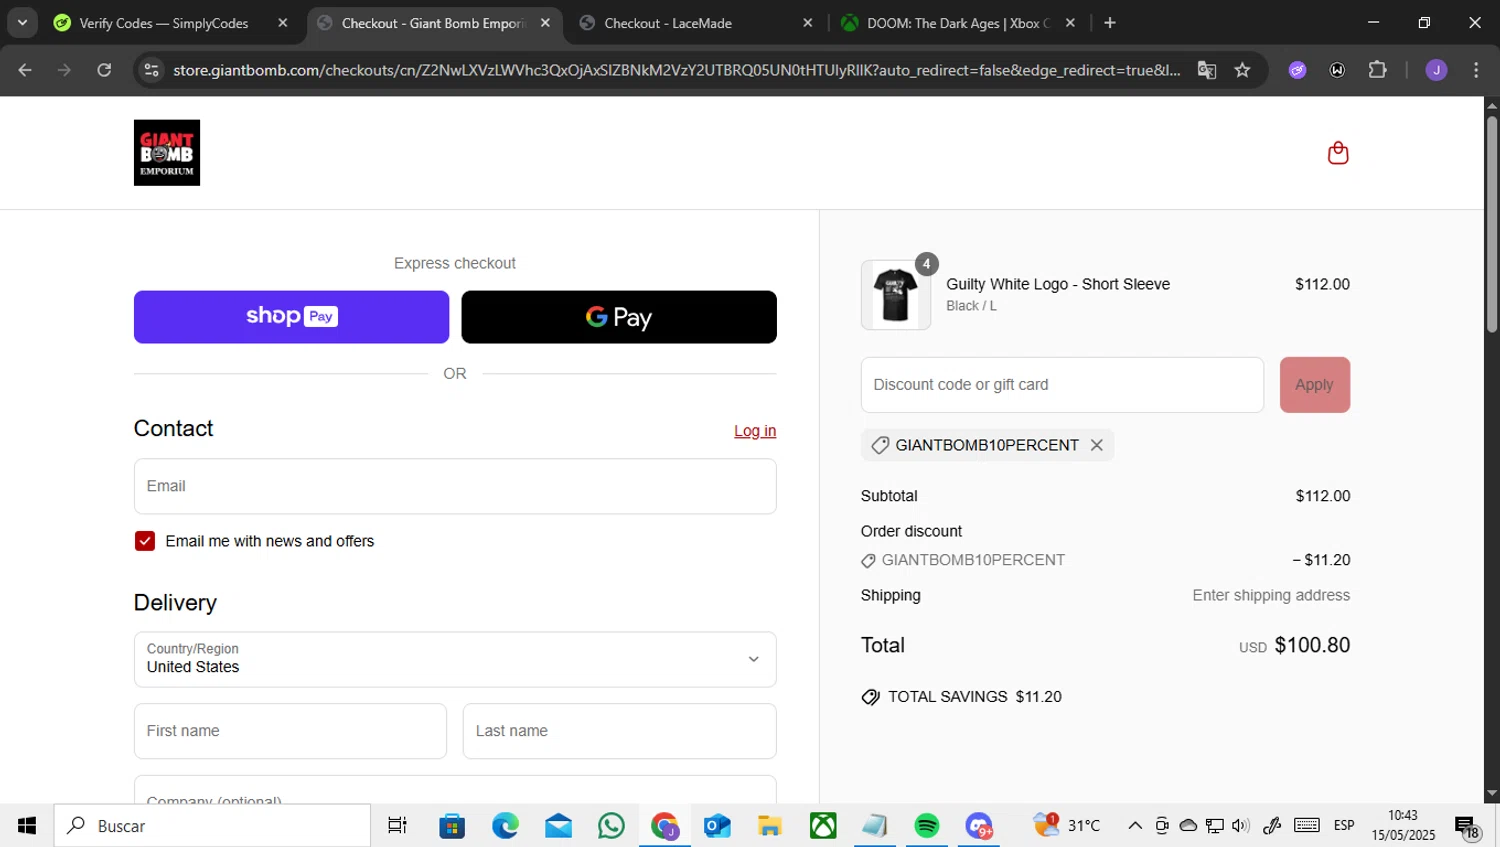Switch to Checkout LaceMade tab

(x=668, y=23)
